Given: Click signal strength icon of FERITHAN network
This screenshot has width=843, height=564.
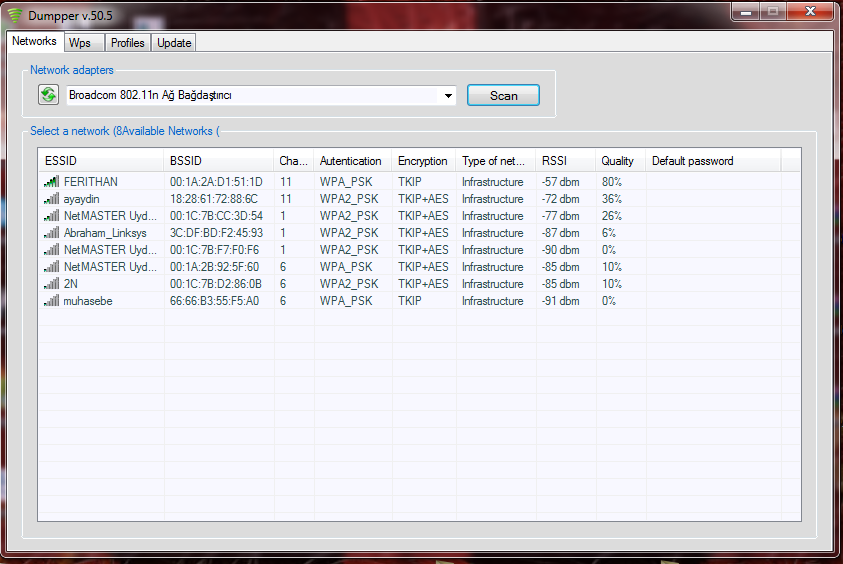Looking at the screenshot, I should coord(51,182).
